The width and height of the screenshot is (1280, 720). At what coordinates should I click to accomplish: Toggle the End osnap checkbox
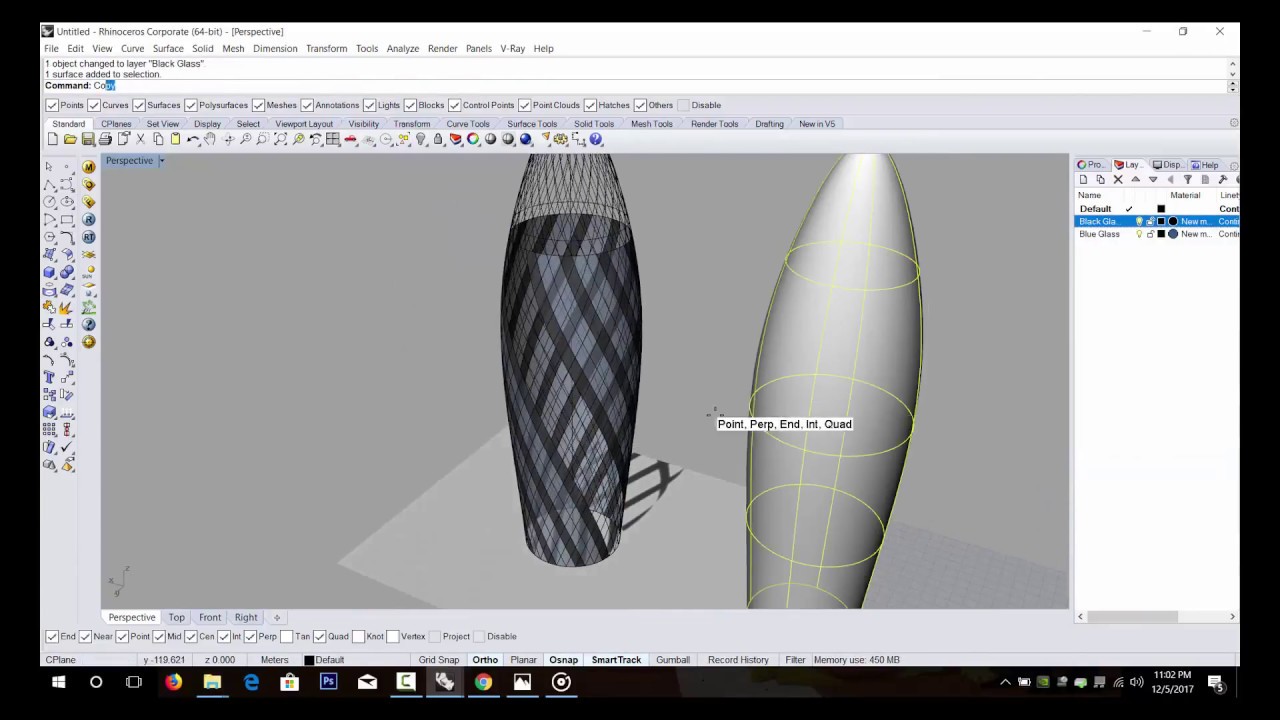coord(52,636)
